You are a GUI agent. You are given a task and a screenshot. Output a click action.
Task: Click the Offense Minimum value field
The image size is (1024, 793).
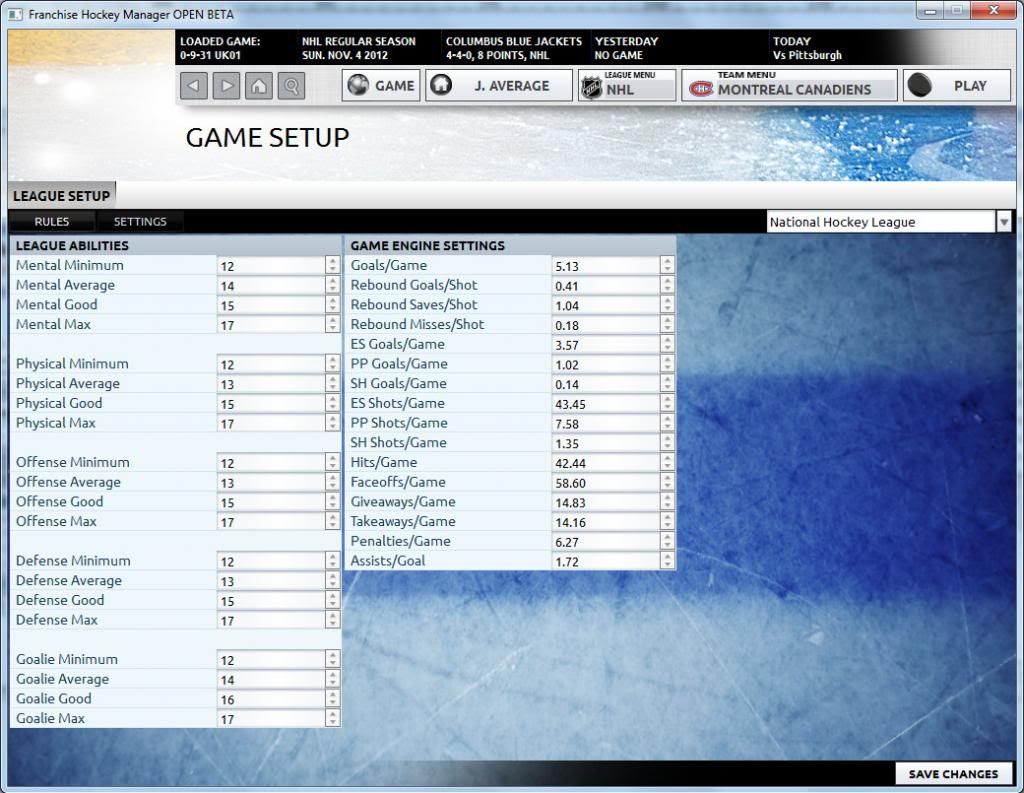(x=271, y=462)
